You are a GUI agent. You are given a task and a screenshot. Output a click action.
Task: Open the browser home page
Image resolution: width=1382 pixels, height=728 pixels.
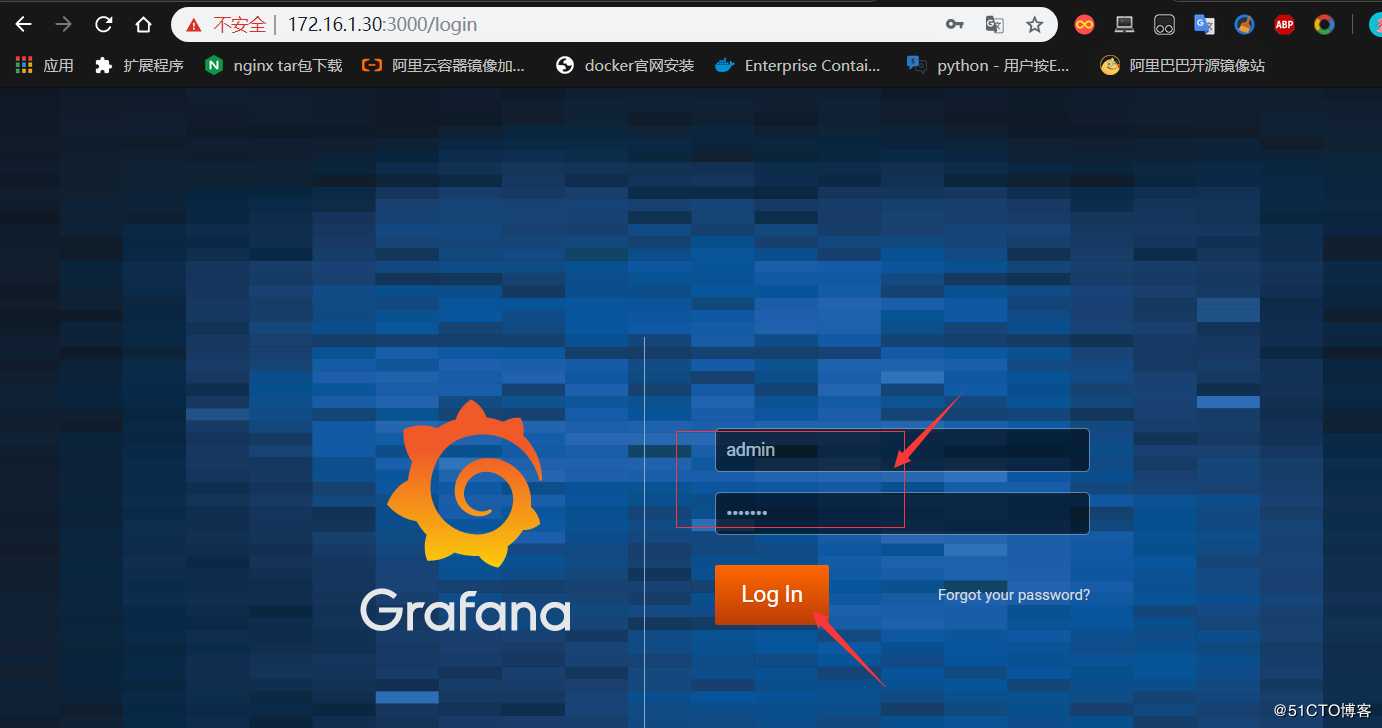click(x=143, y=24)
